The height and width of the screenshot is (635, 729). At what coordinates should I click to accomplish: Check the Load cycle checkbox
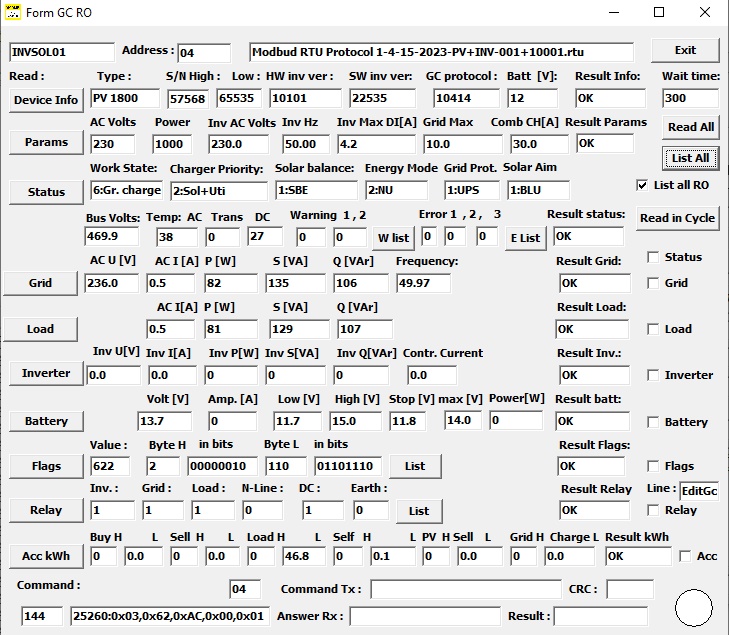coord(653,329)
